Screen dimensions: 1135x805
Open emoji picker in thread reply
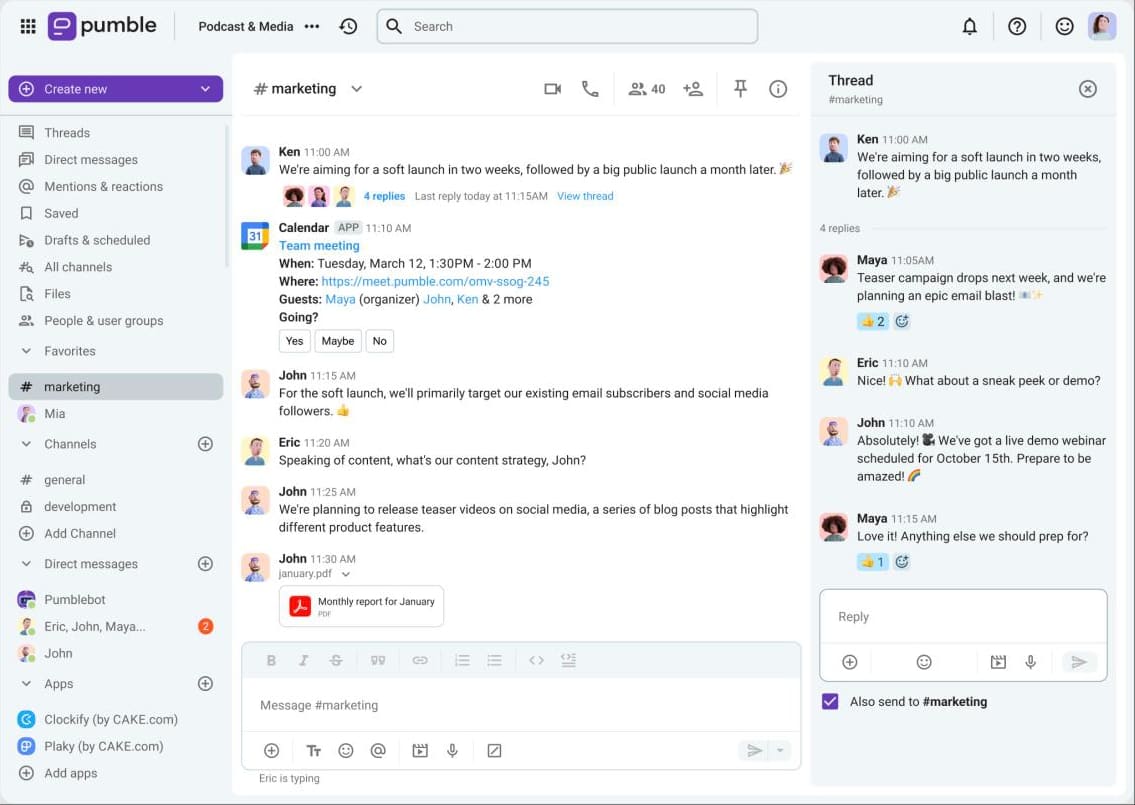(924, 662)
